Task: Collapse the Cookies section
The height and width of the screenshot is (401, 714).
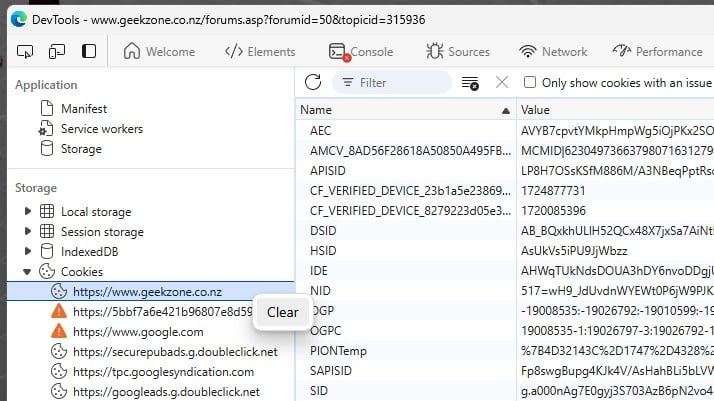Action: pyautogui.click(x=27, y=272)
